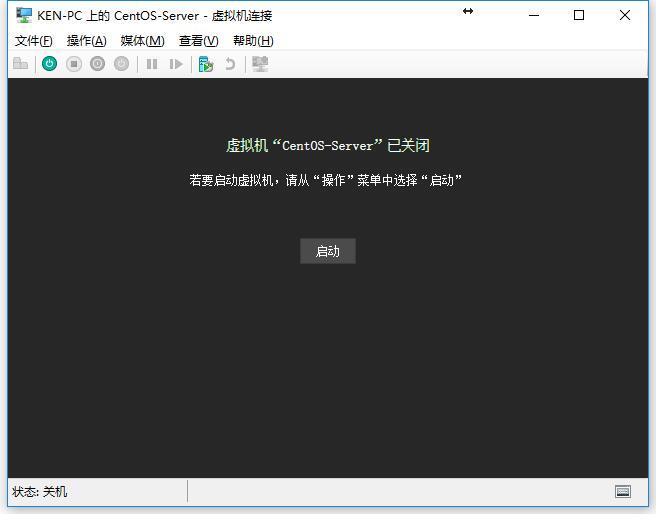This screenshot has height=514, width=656.
Task: Click the Reset play-step toolbar icon
Action: [x=176, y=64]
